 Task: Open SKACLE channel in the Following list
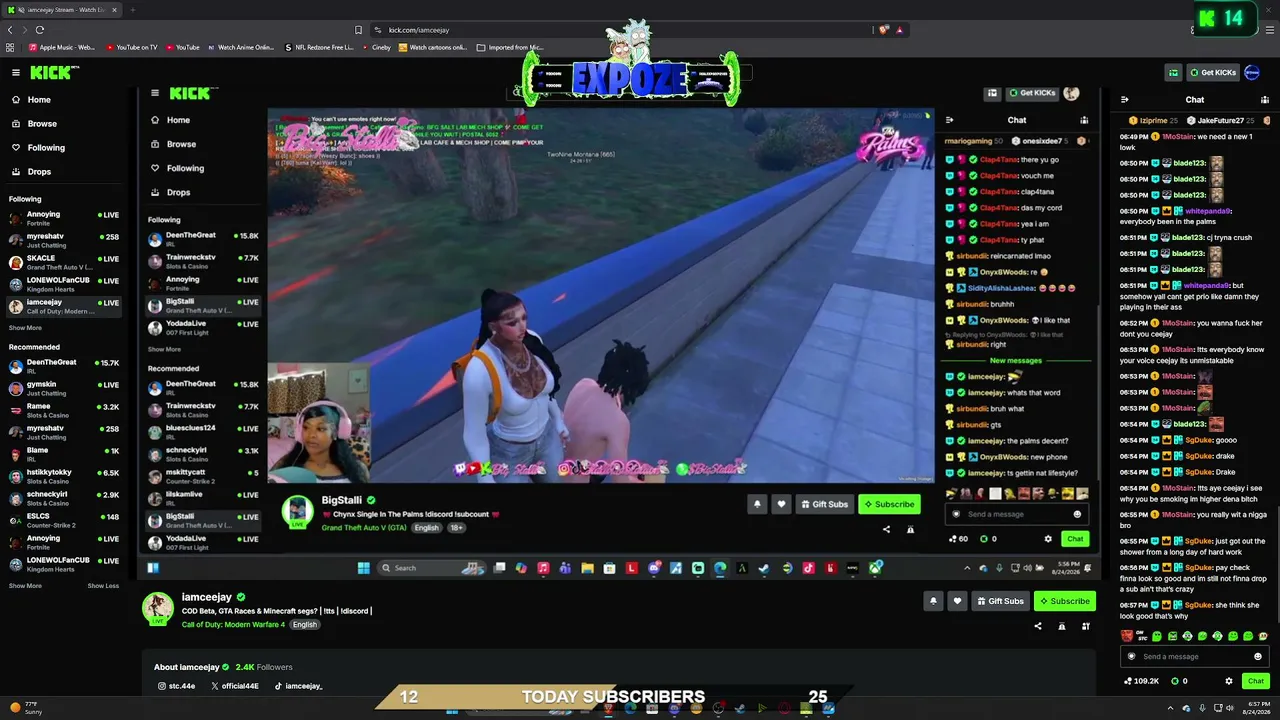pos(64,262)
